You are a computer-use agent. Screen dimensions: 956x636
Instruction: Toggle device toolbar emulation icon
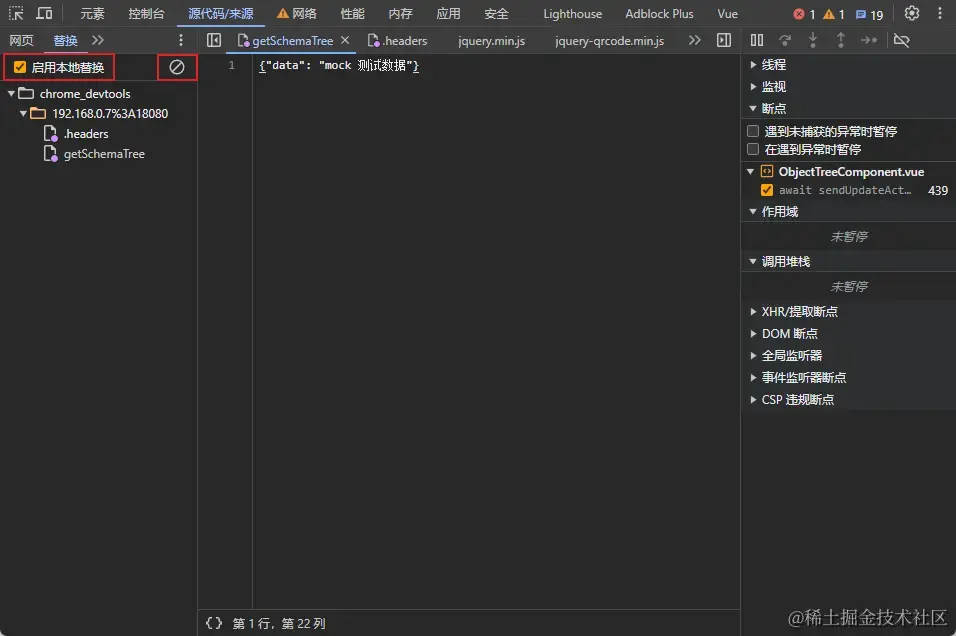pyautogui.click(x=44, y=13)
